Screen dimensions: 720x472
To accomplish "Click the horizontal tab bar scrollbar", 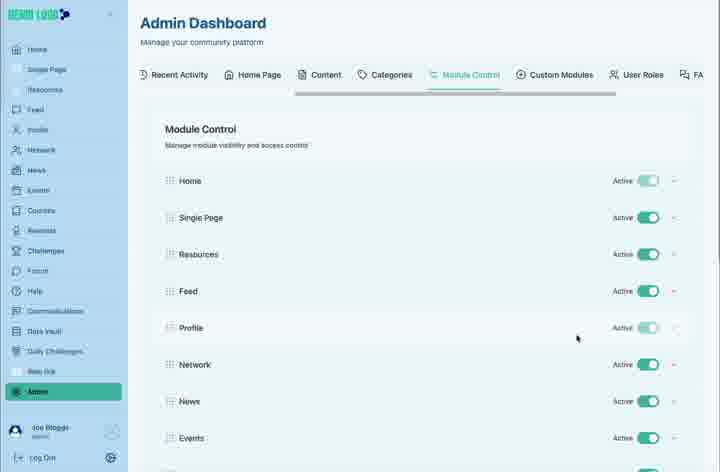I will 456,94.
